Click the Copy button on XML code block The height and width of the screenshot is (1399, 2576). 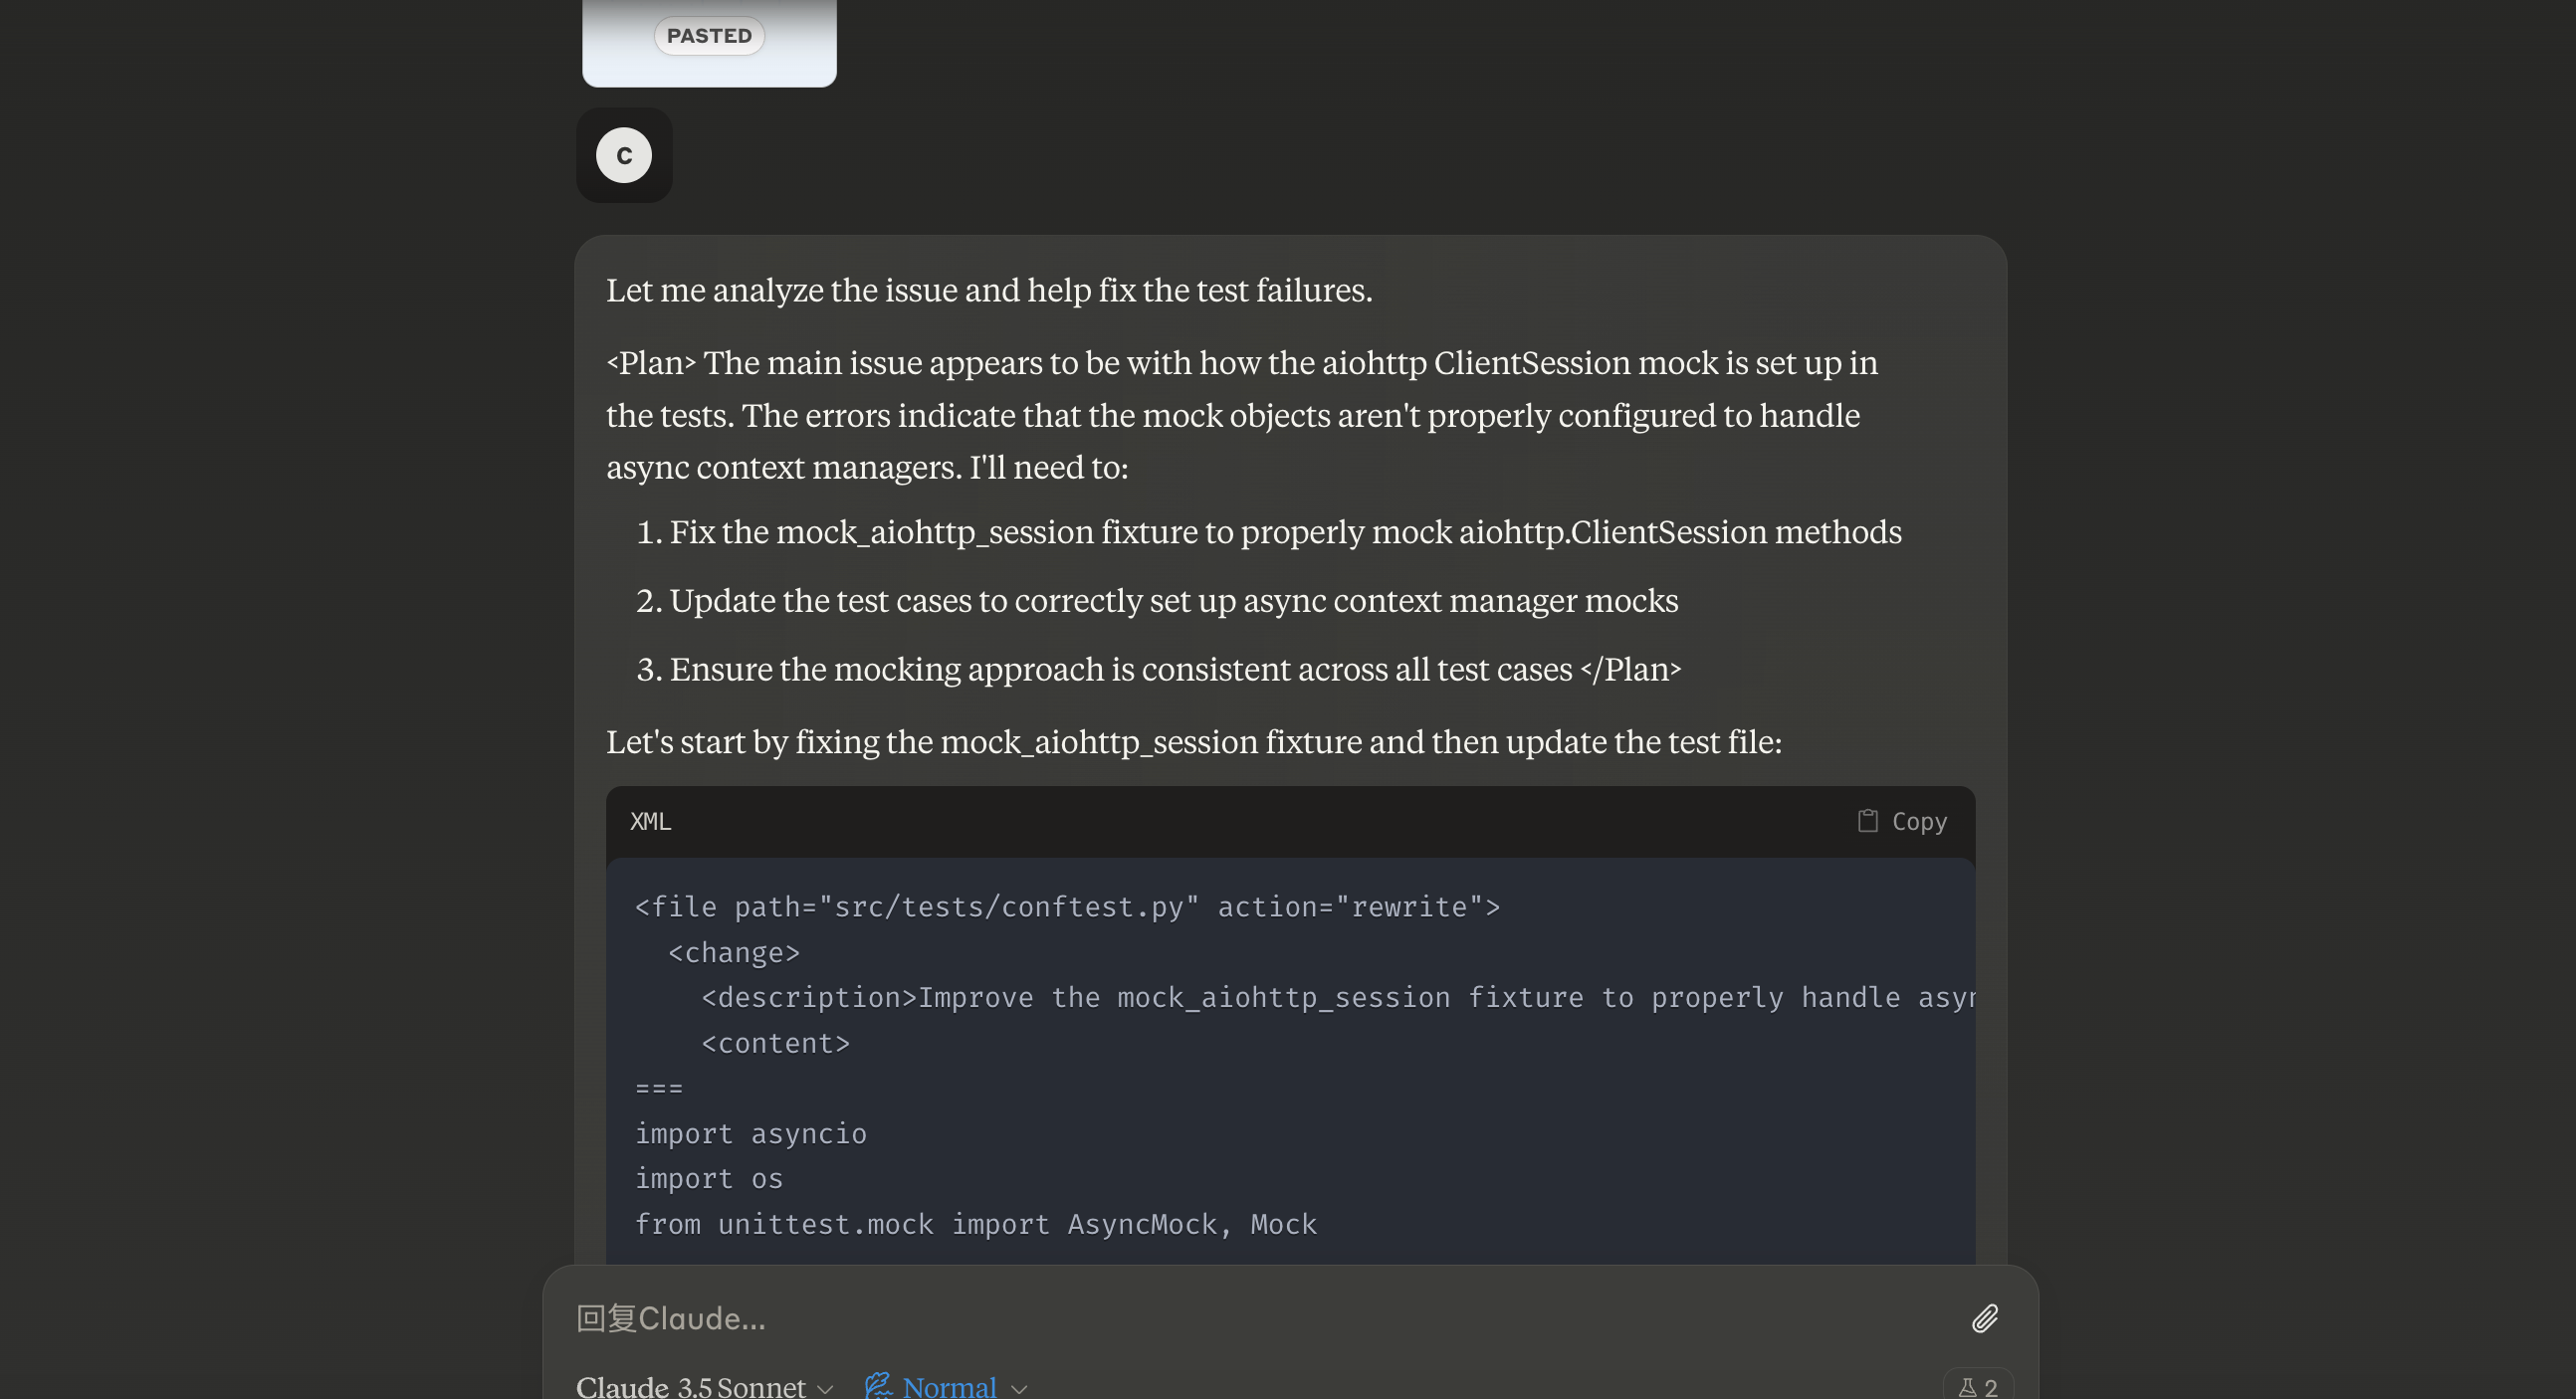(x=1902, y=822)
